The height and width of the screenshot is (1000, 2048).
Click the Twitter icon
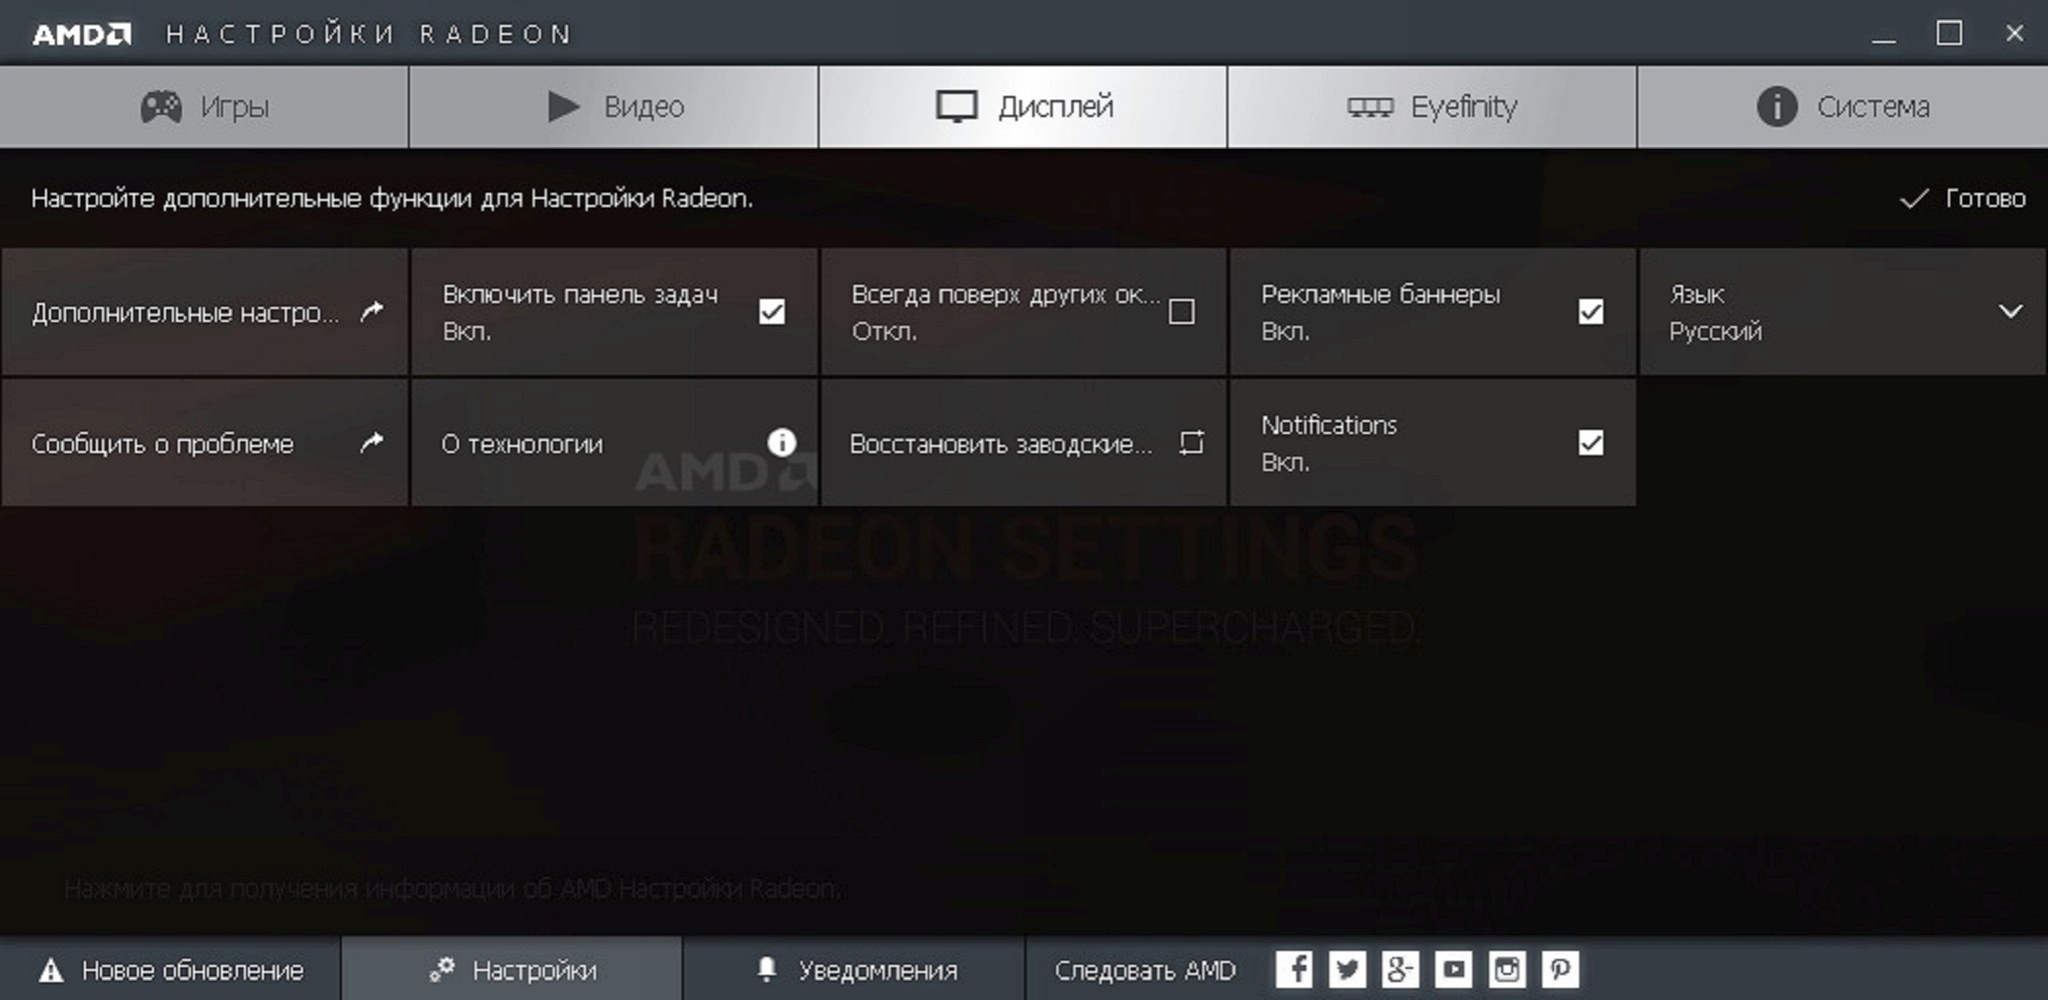click(x=1347, y=969)
